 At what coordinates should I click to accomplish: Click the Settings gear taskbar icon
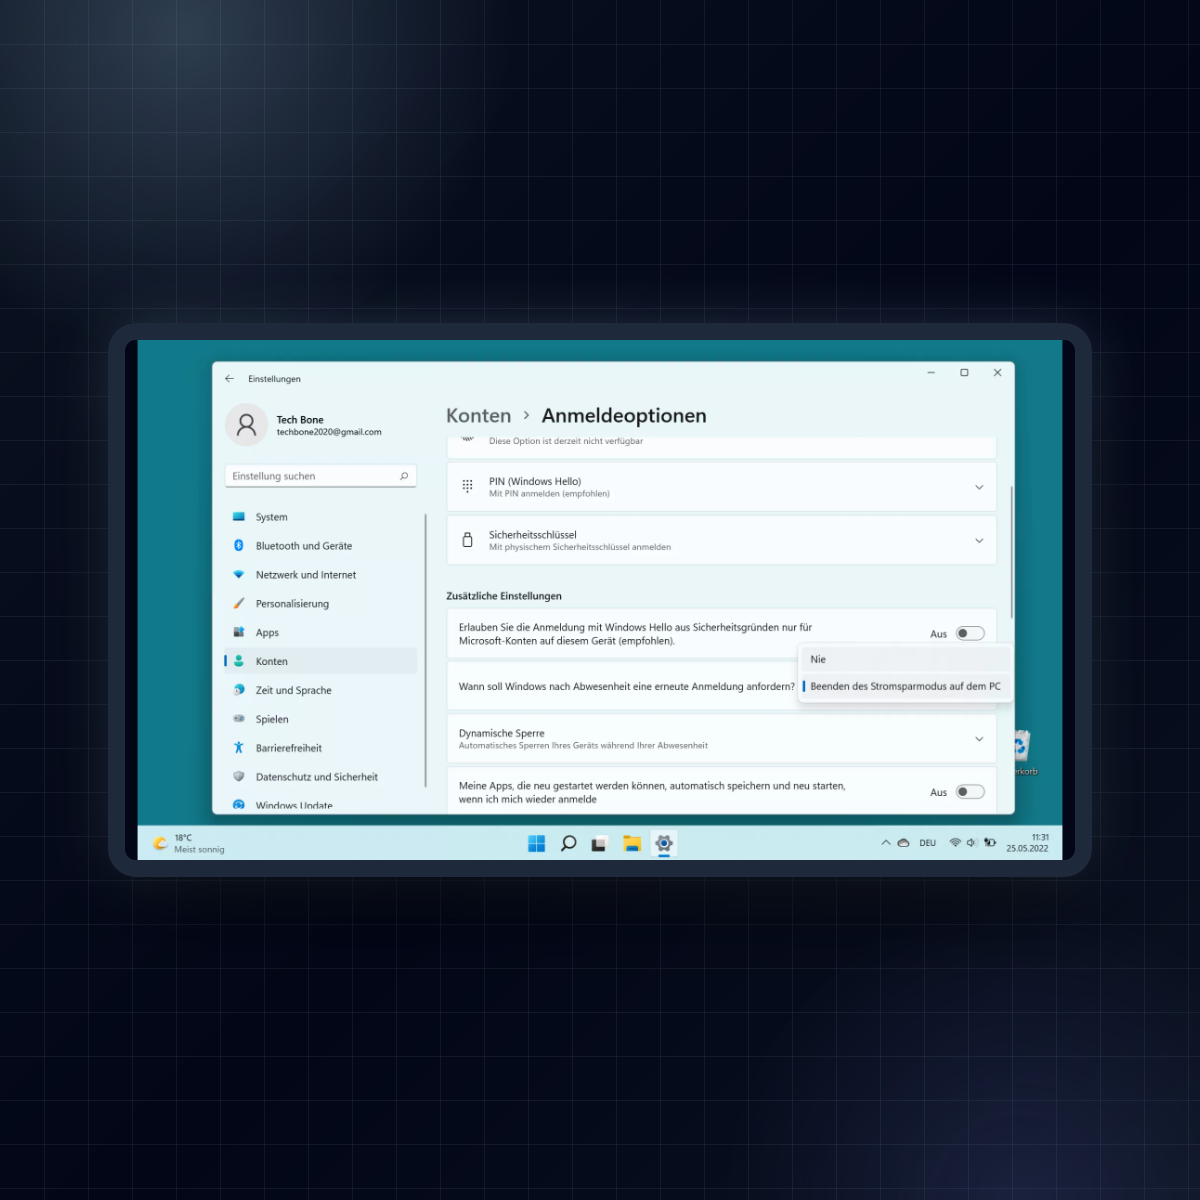point(664,844)
